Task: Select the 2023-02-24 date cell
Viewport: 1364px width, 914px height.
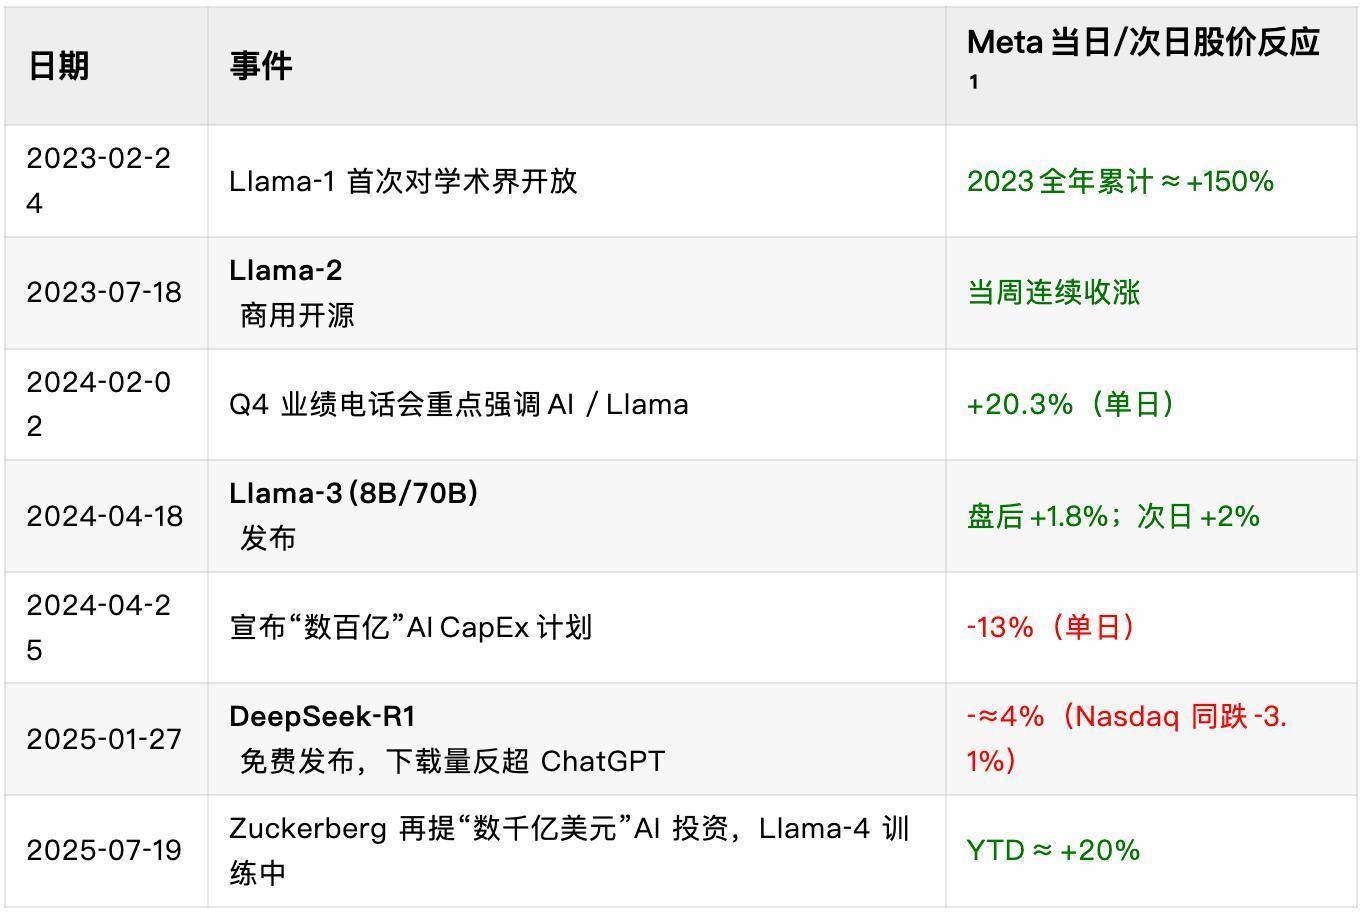Action: [98, 181]
